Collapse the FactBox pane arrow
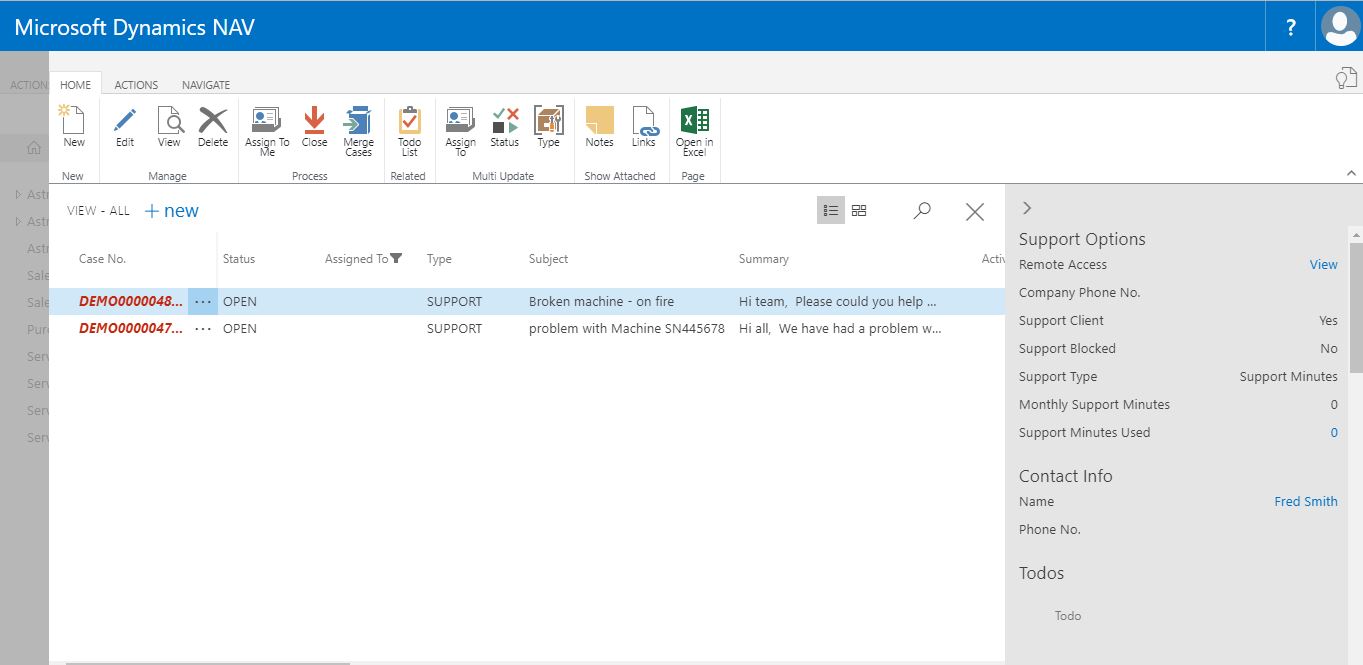Screen dimensions: 1363x665 tap(1027, 208)
